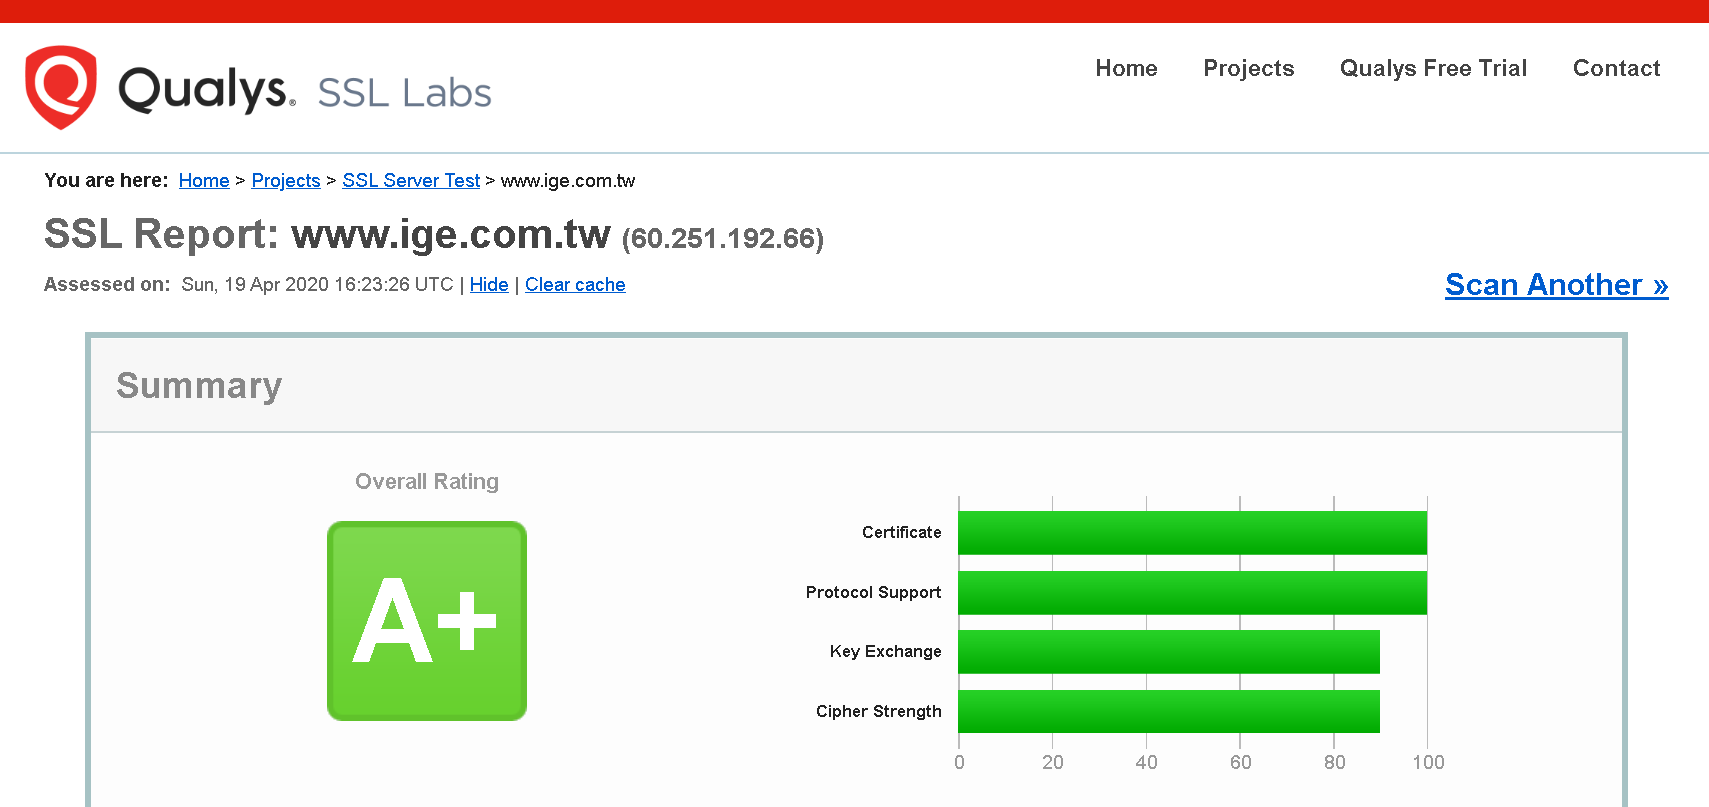
Task: Click the www.ige.com.tw breadcrumb text
Action: click(568, 180)
